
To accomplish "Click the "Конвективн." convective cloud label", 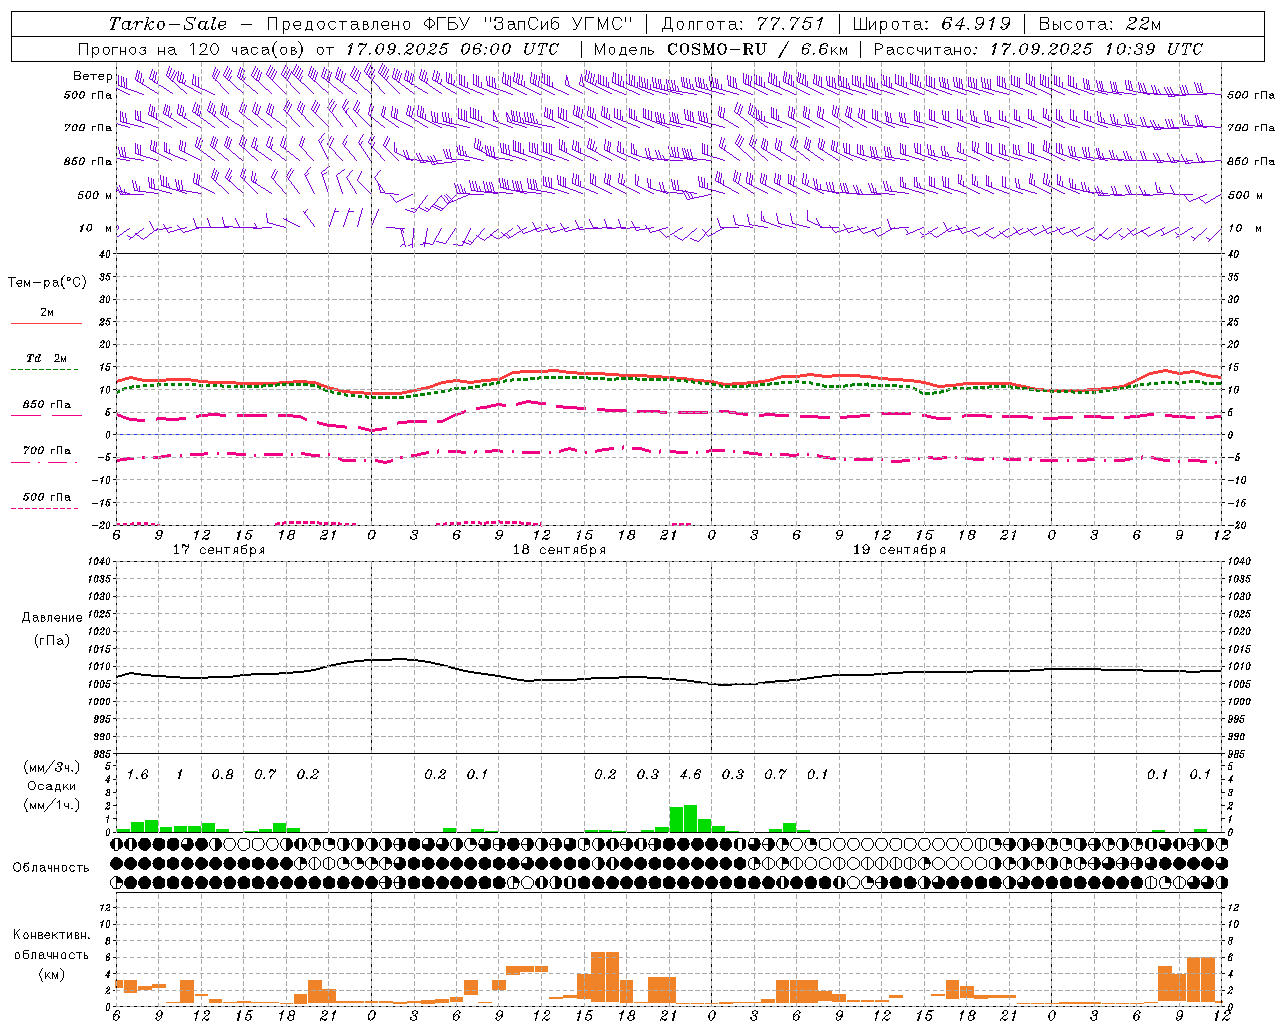I will click(51, 935).
